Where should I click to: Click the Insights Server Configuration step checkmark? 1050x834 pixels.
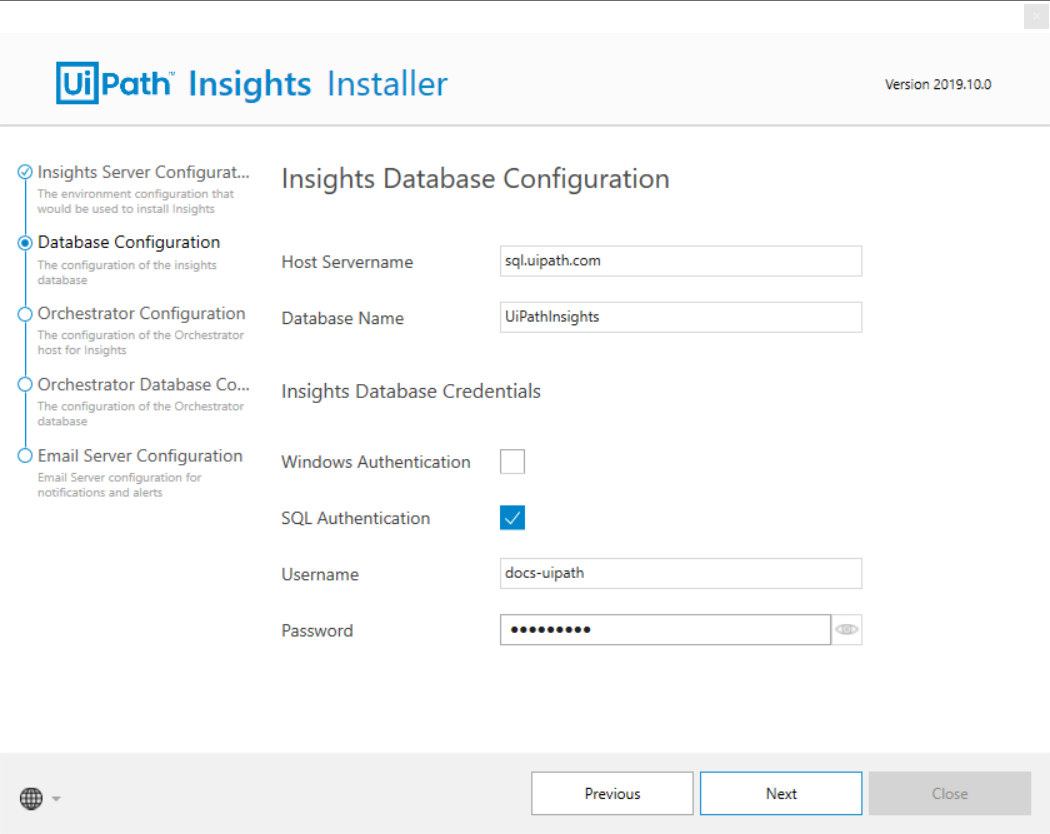pos(25,172)
